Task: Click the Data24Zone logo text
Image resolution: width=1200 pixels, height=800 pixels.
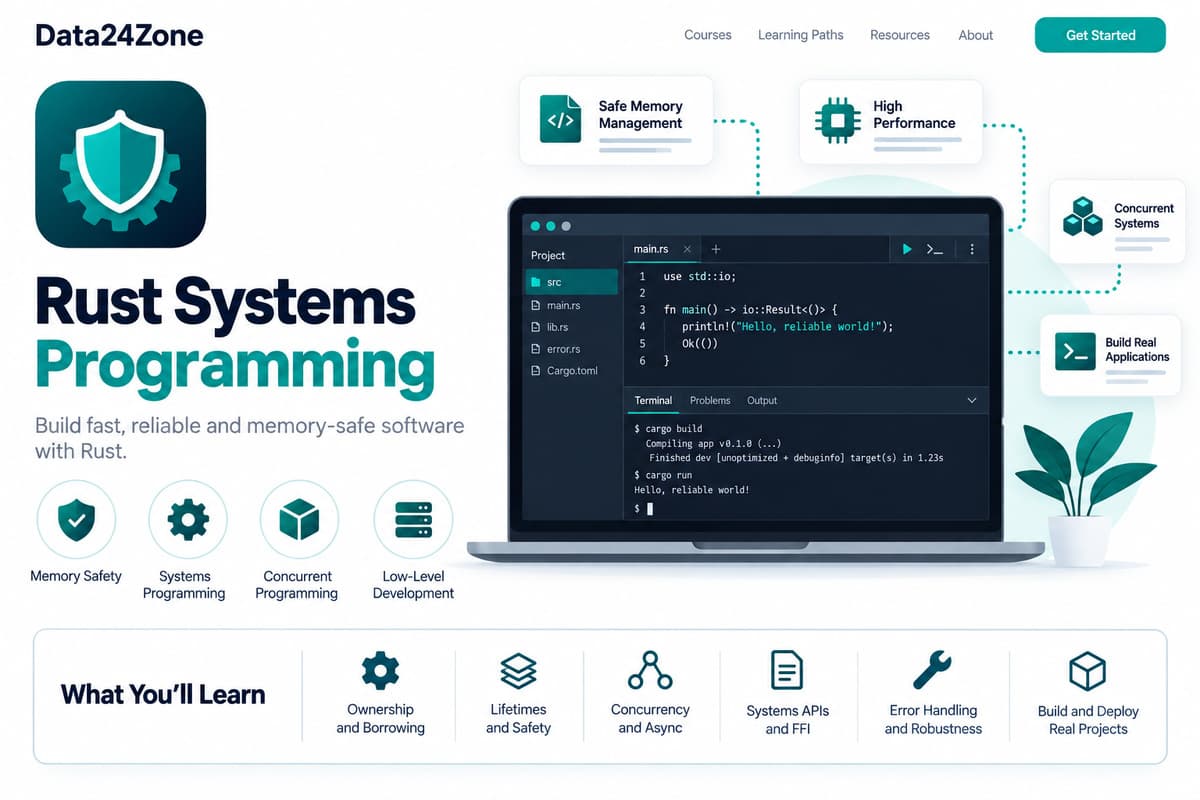Action: tap(119, 36)
